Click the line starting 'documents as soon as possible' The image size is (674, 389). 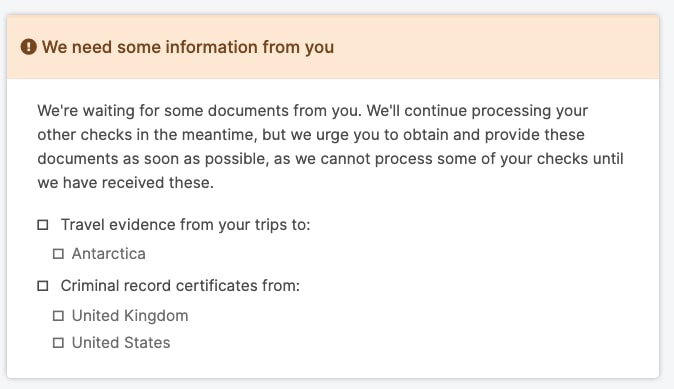(x=330, y=159)
